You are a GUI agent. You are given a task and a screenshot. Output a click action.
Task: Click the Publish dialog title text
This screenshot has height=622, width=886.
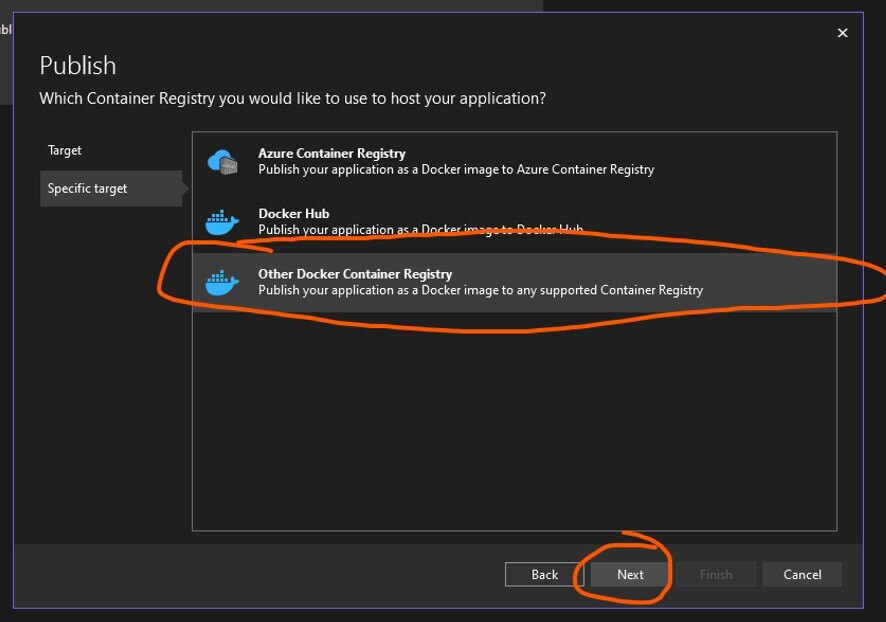pos(77,65)
